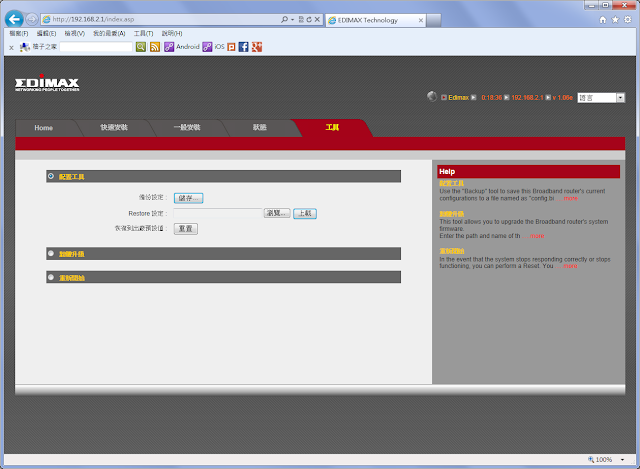Select the 重新開始 radio button
This screenshot has width=640, height=469.
(51, 277)
